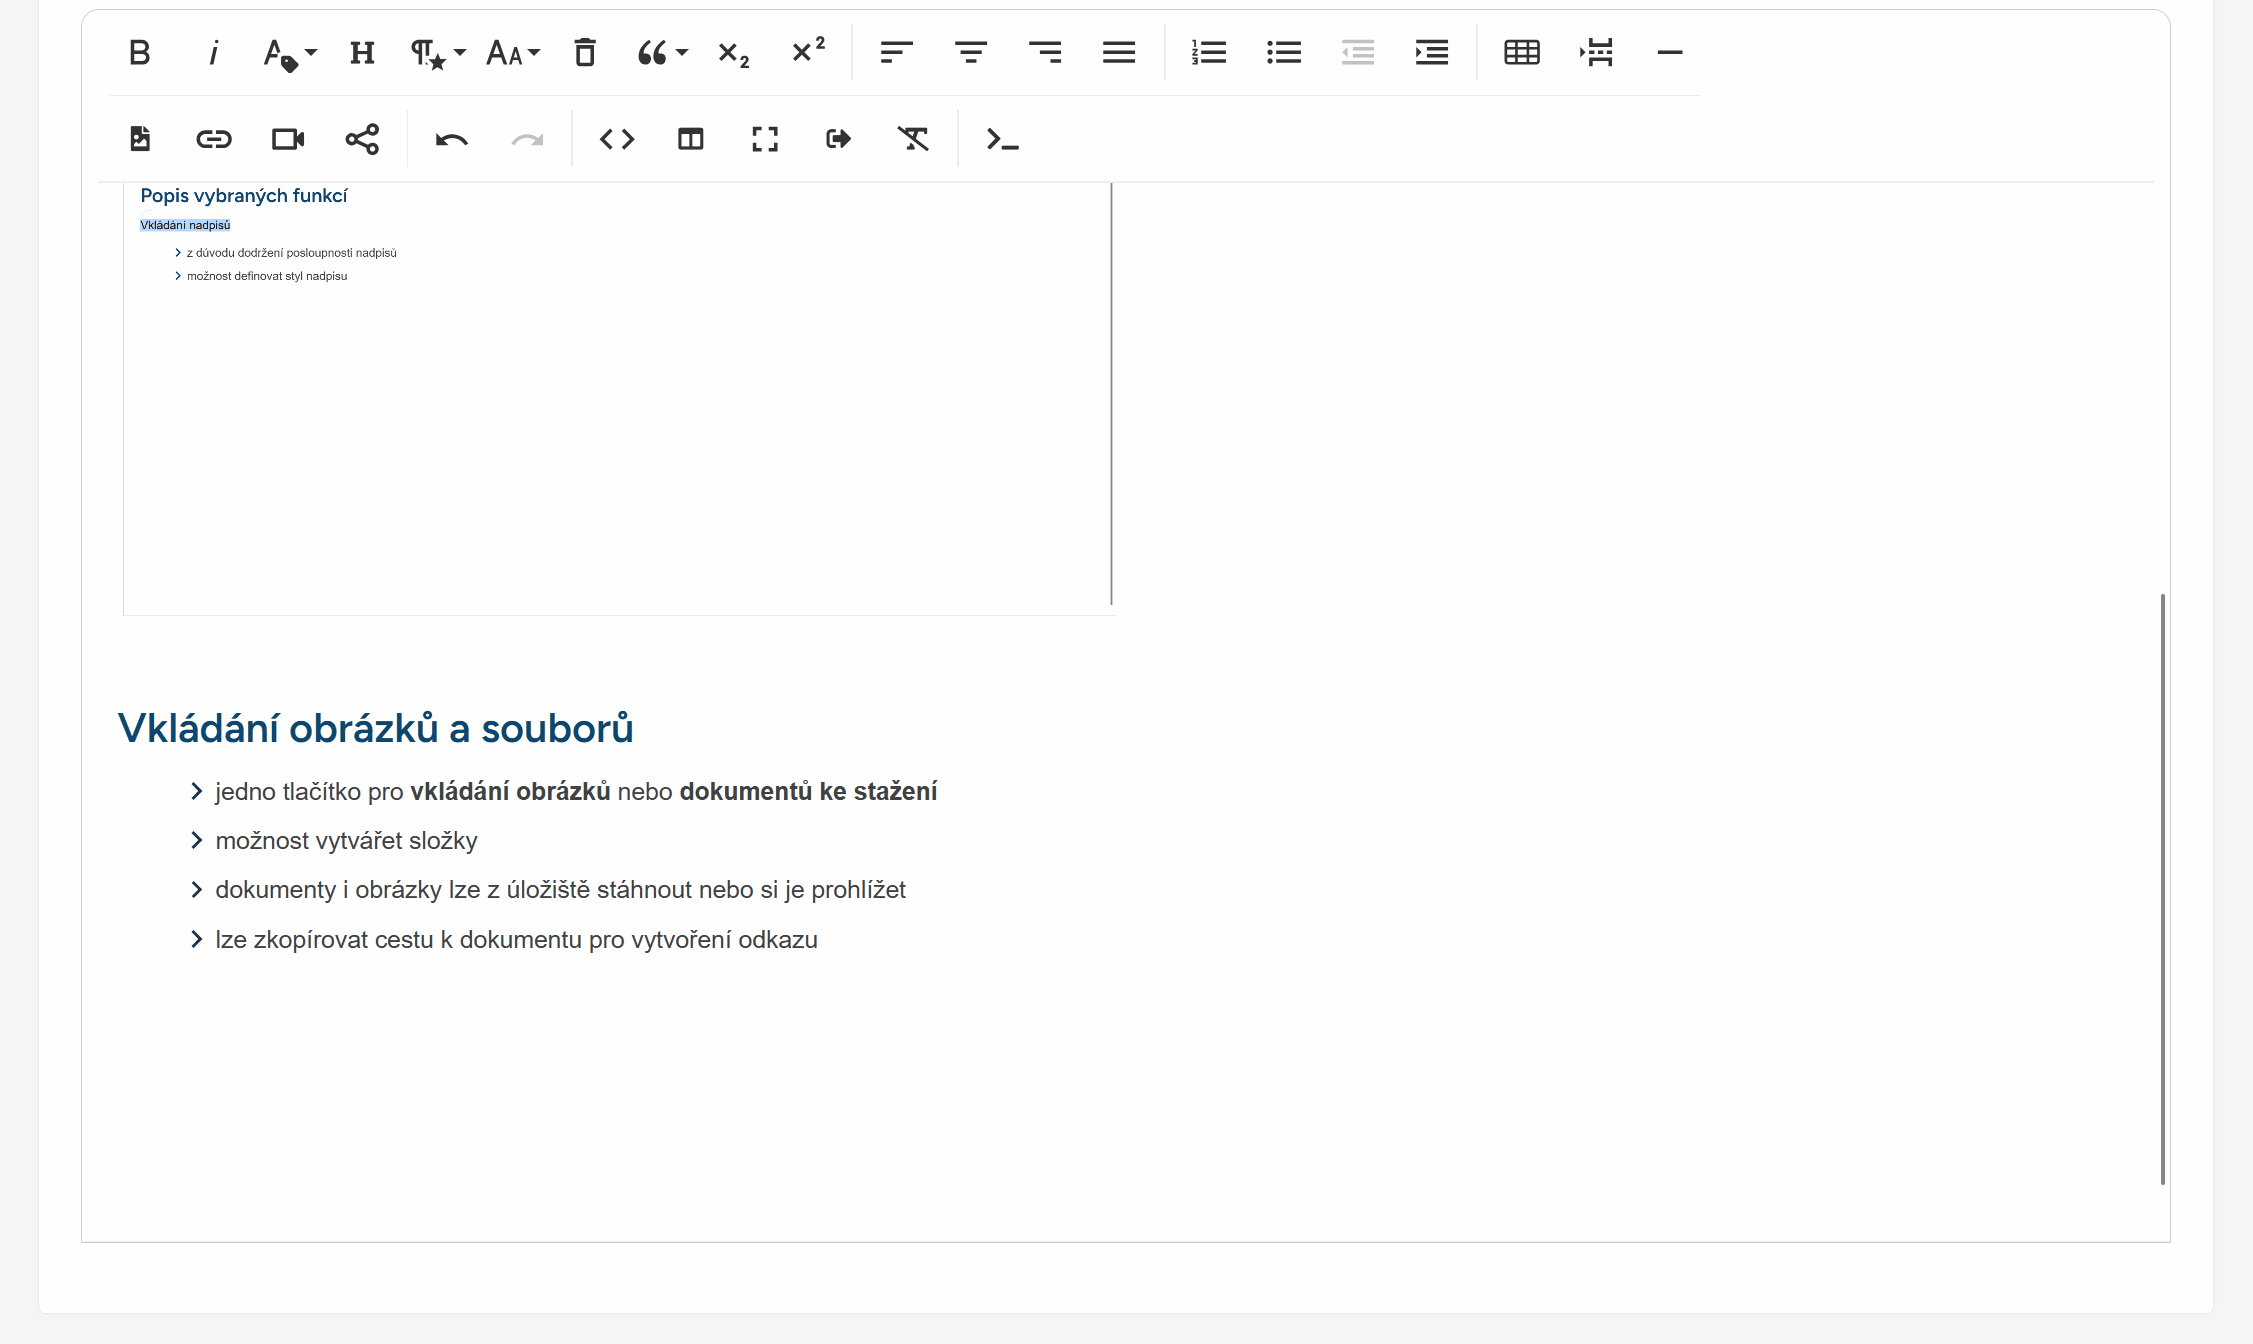The width and height of the screenshot is (2253, 1344).
Task: Open the quote style dropdown
Action: click(662, 53)
